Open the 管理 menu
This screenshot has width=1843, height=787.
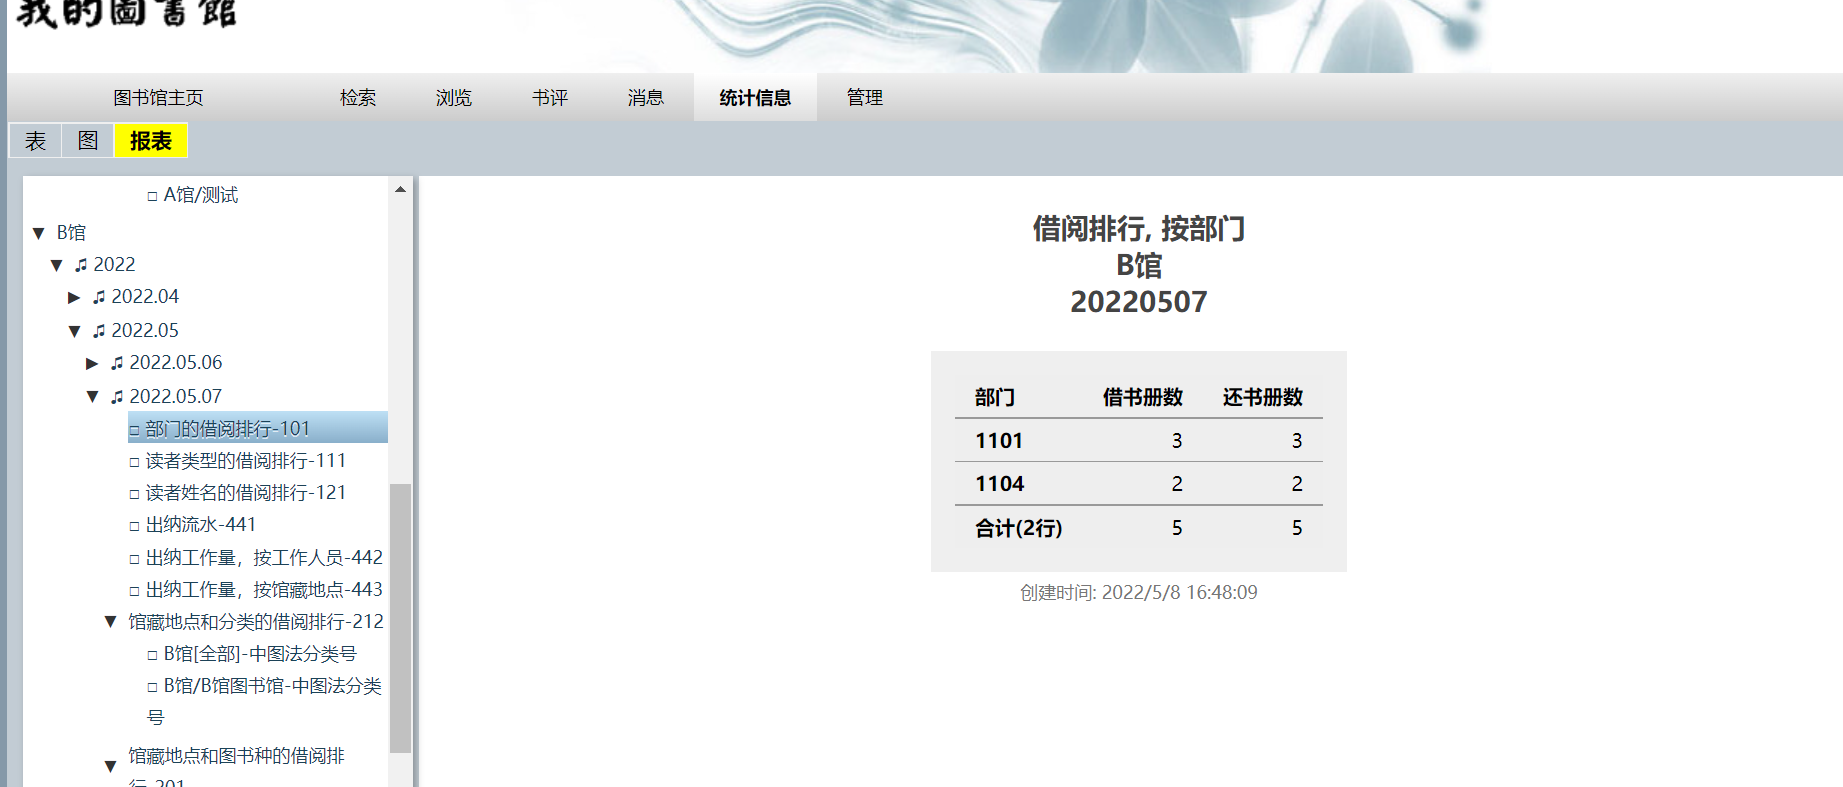[x=865, y=98]
